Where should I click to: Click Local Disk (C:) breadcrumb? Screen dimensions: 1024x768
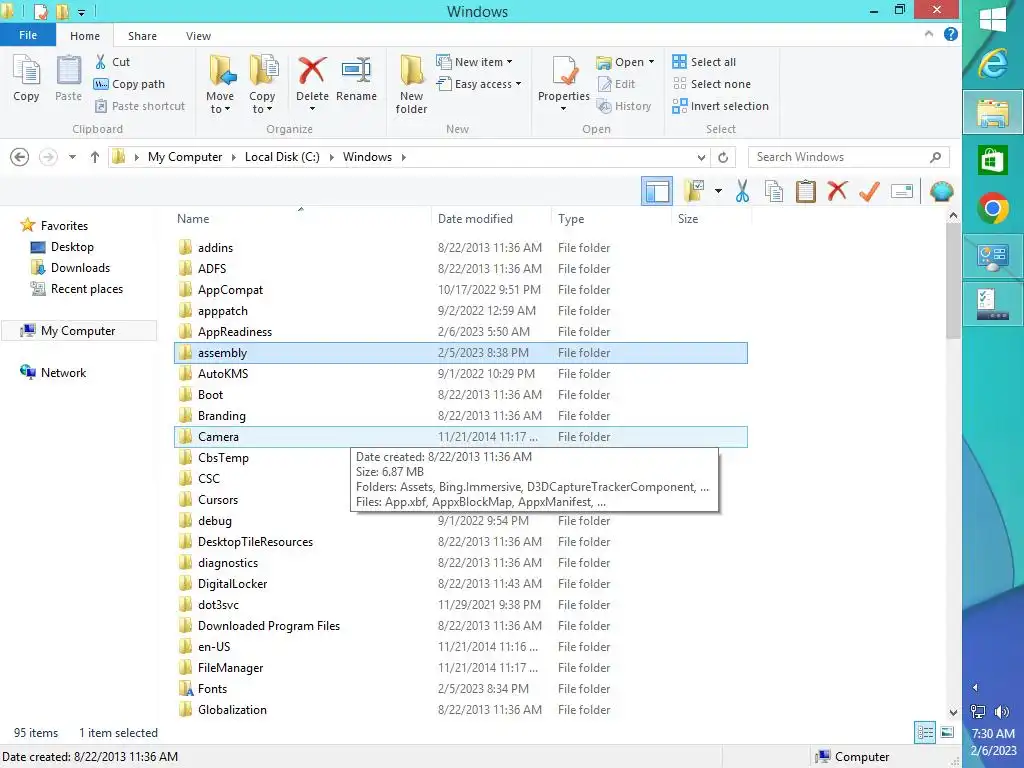click(x=282, y=157)
